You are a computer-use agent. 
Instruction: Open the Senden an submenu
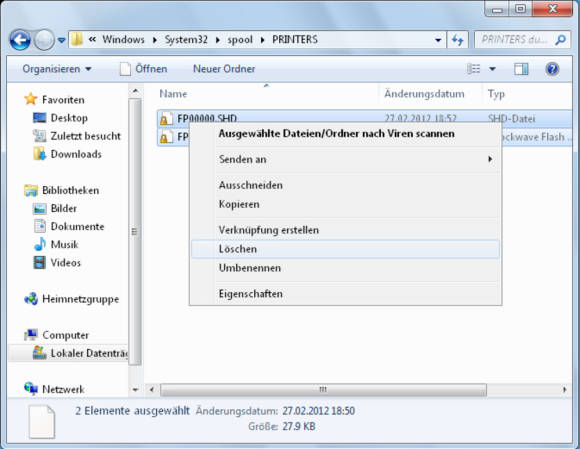(x=345, y=159)
